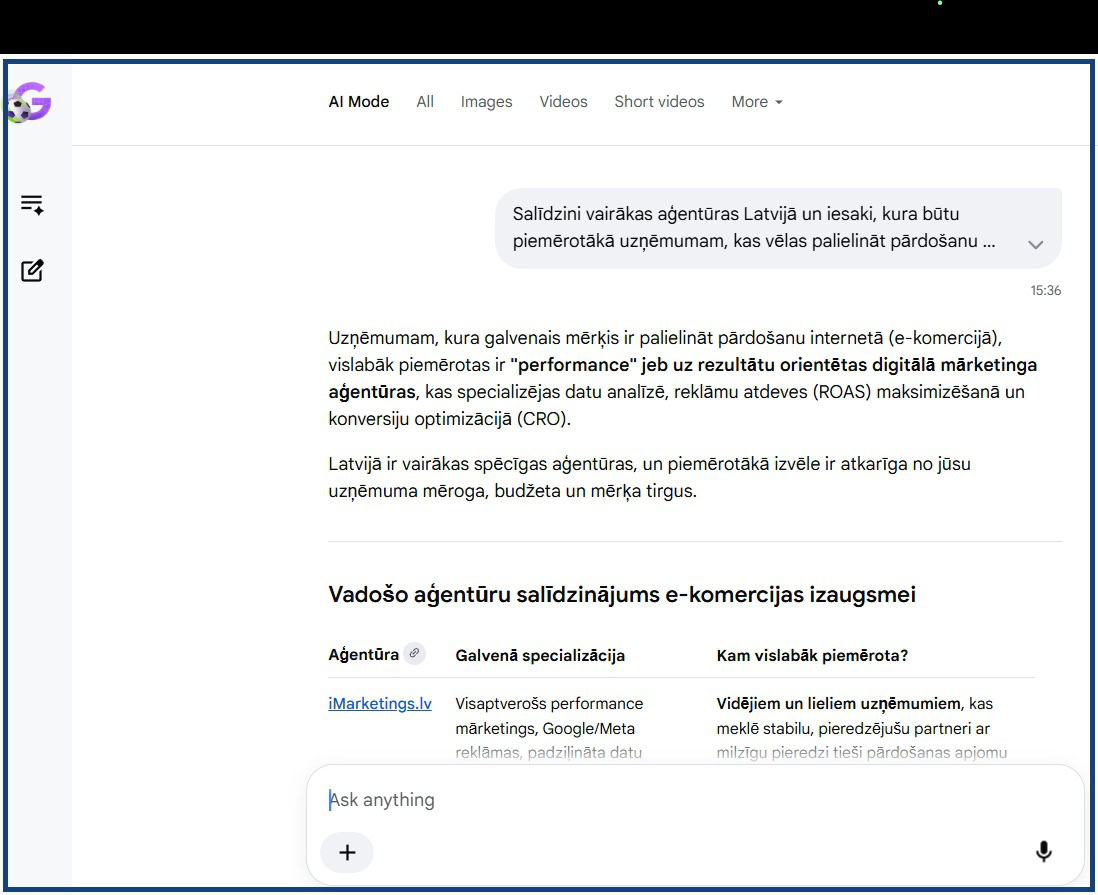Click the paragraph starting Latvijā ir vairākas

pos(649,477)
